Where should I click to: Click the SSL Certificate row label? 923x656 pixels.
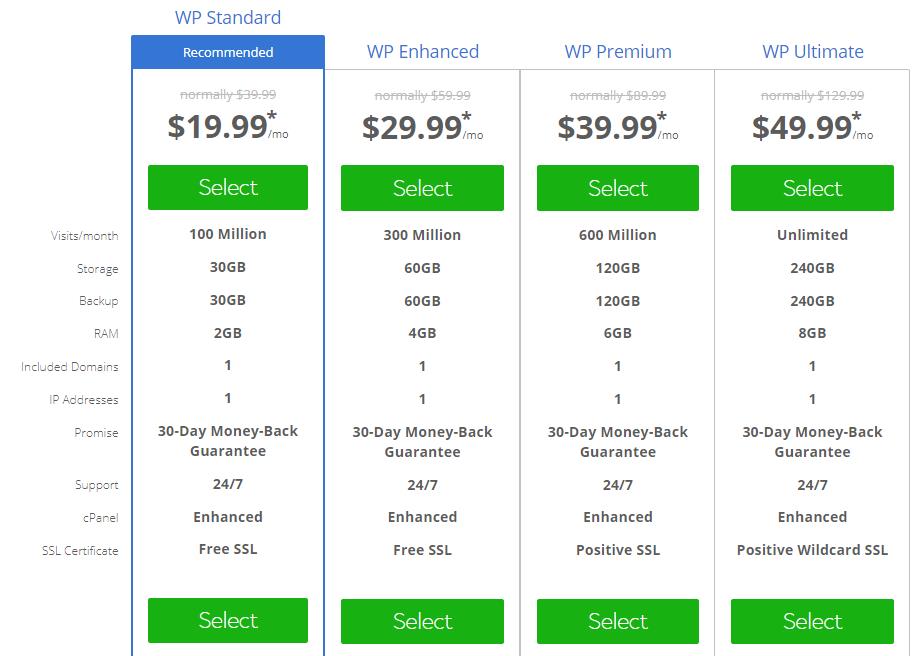point(80,551)
